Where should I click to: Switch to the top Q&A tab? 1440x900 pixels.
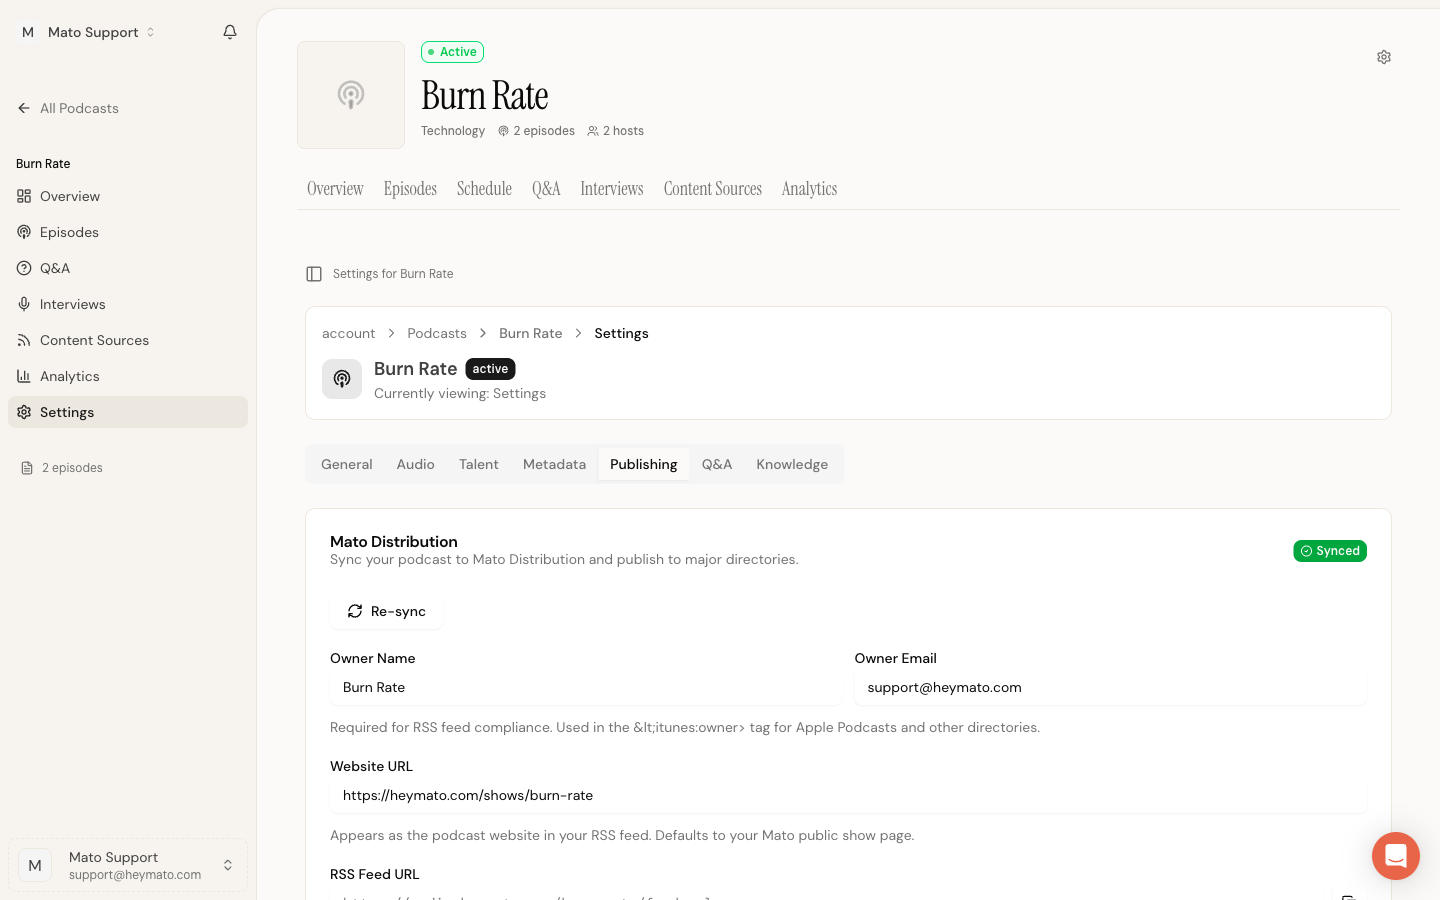(x=546, y=189)
